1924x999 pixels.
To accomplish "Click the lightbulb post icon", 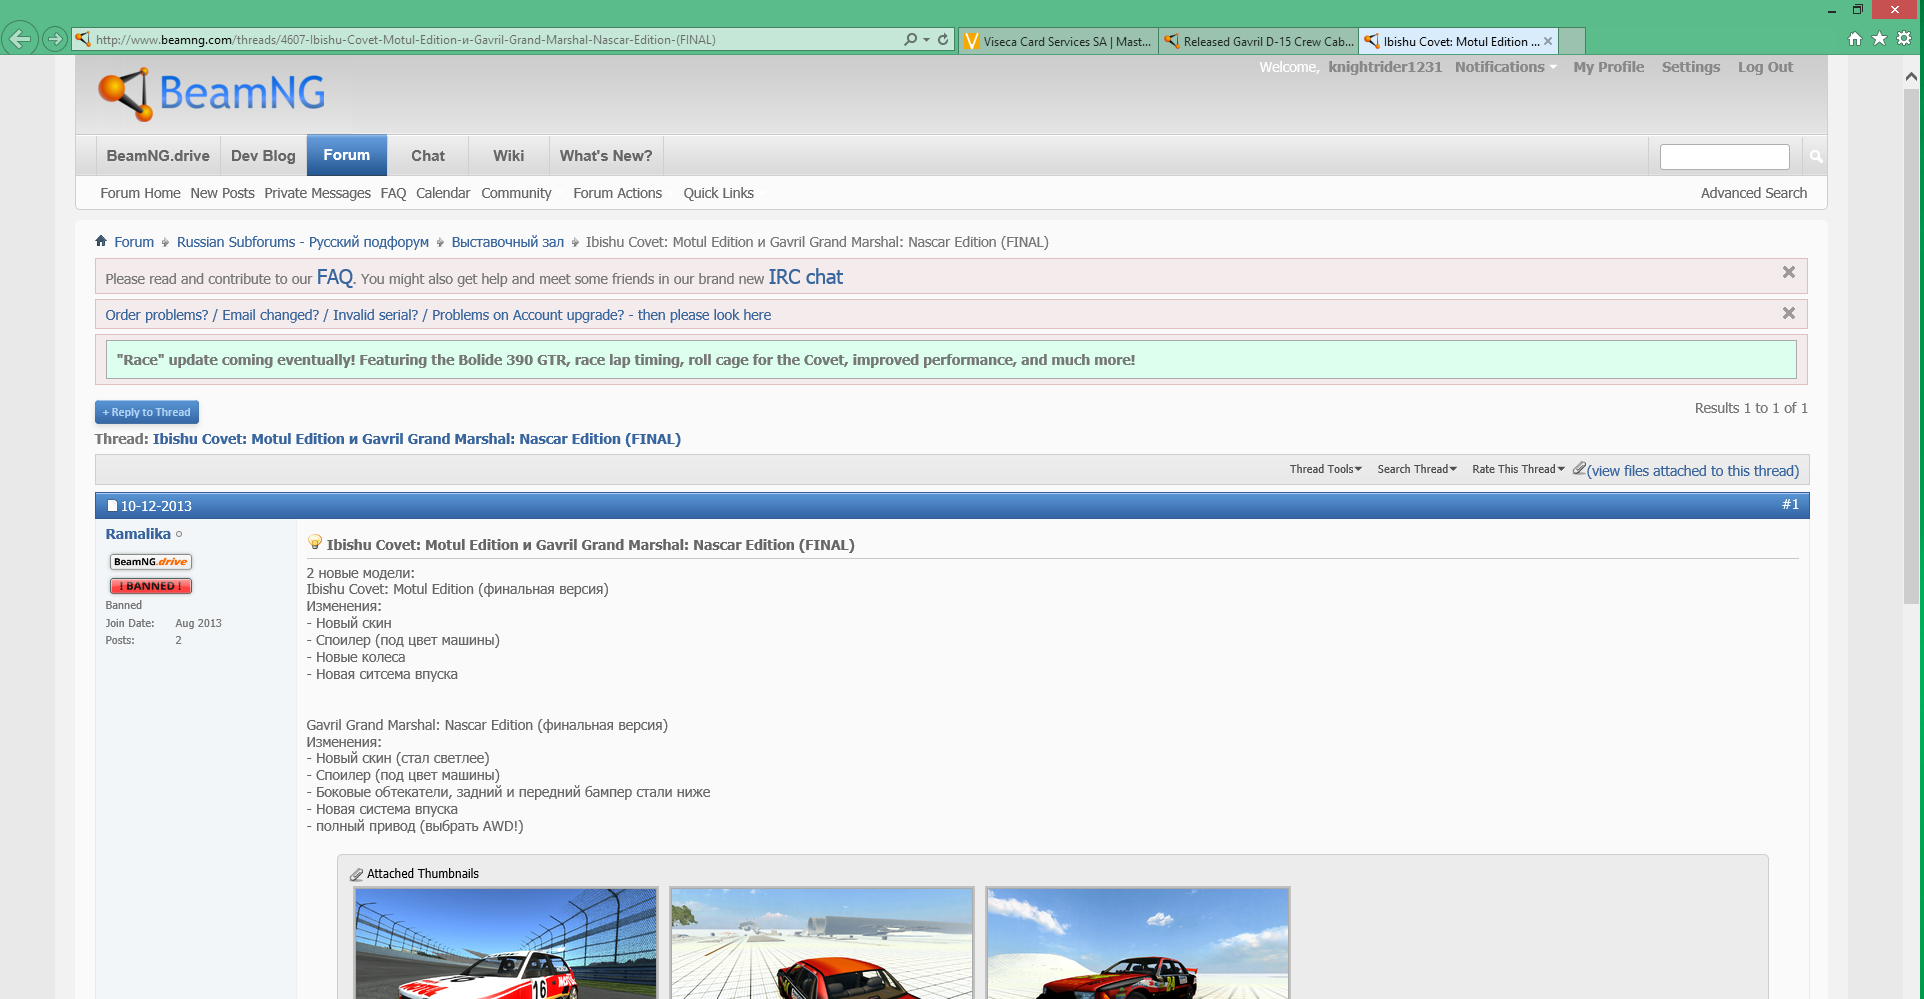I will pos(315,542).
